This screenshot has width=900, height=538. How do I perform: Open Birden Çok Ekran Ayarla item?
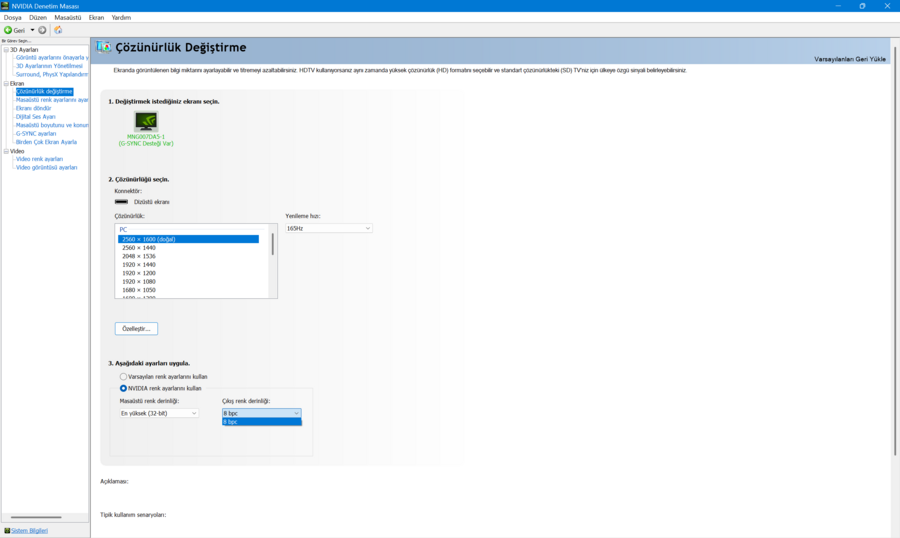coord(46,142)
